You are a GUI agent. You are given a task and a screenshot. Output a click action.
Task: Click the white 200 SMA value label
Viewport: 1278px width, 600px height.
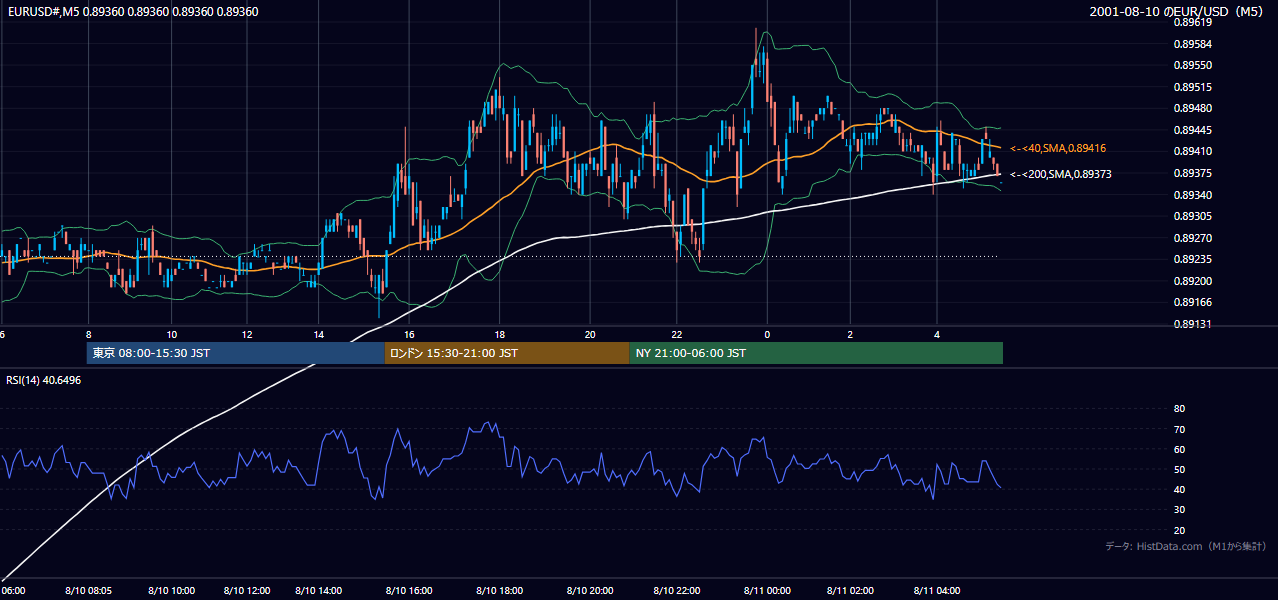click(x=1061, y=174)
